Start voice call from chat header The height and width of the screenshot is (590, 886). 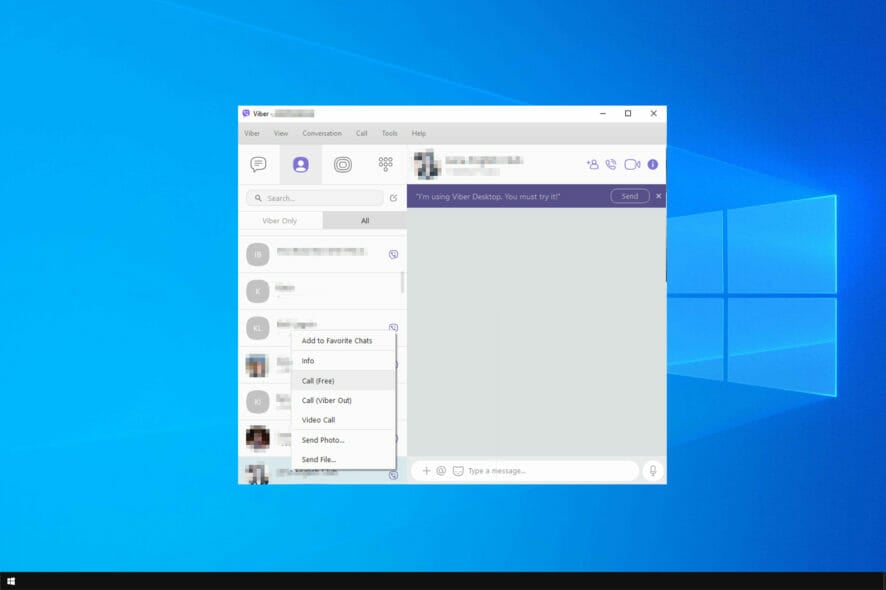coord(611,164)
